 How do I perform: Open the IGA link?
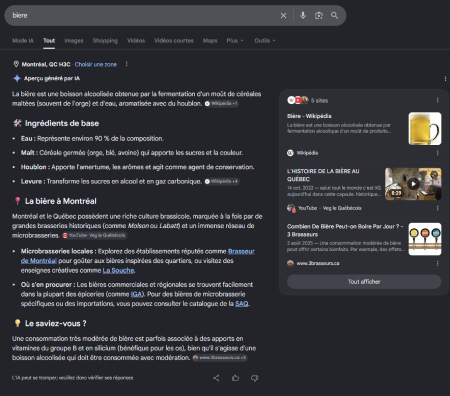click(136, 294)
